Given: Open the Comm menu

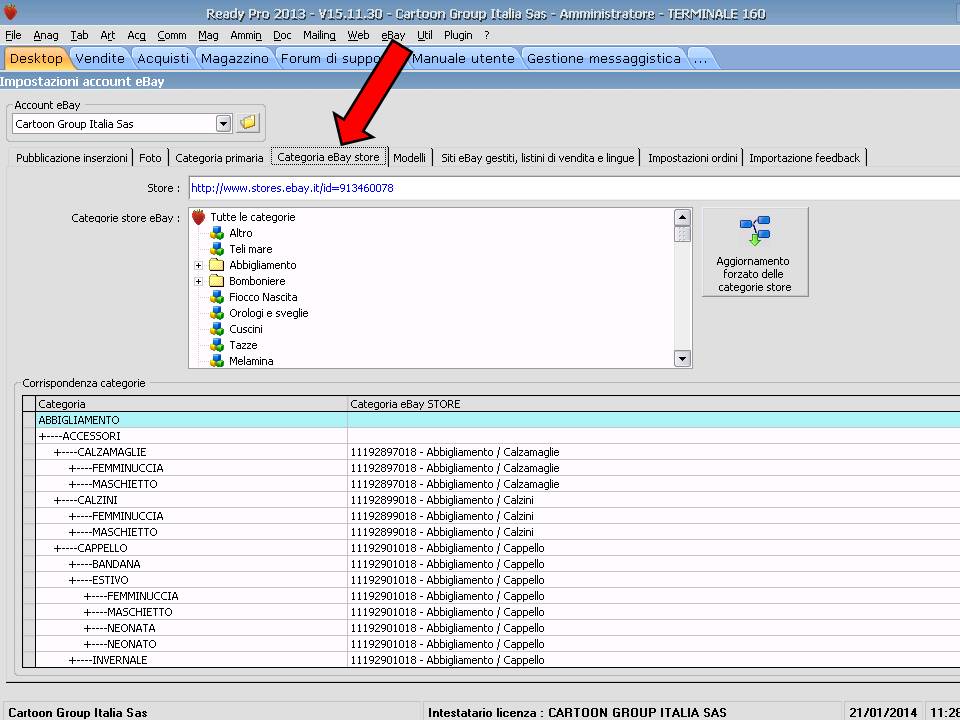Looking at the screenshot, I should point(172,36).
